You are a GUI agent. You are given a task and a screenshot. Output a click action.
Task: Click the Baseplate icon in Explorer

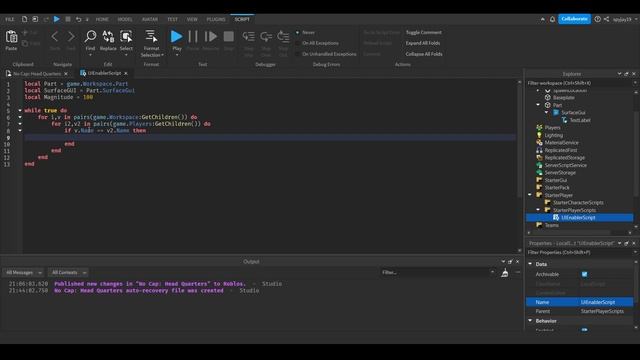[x=548, y=98]
